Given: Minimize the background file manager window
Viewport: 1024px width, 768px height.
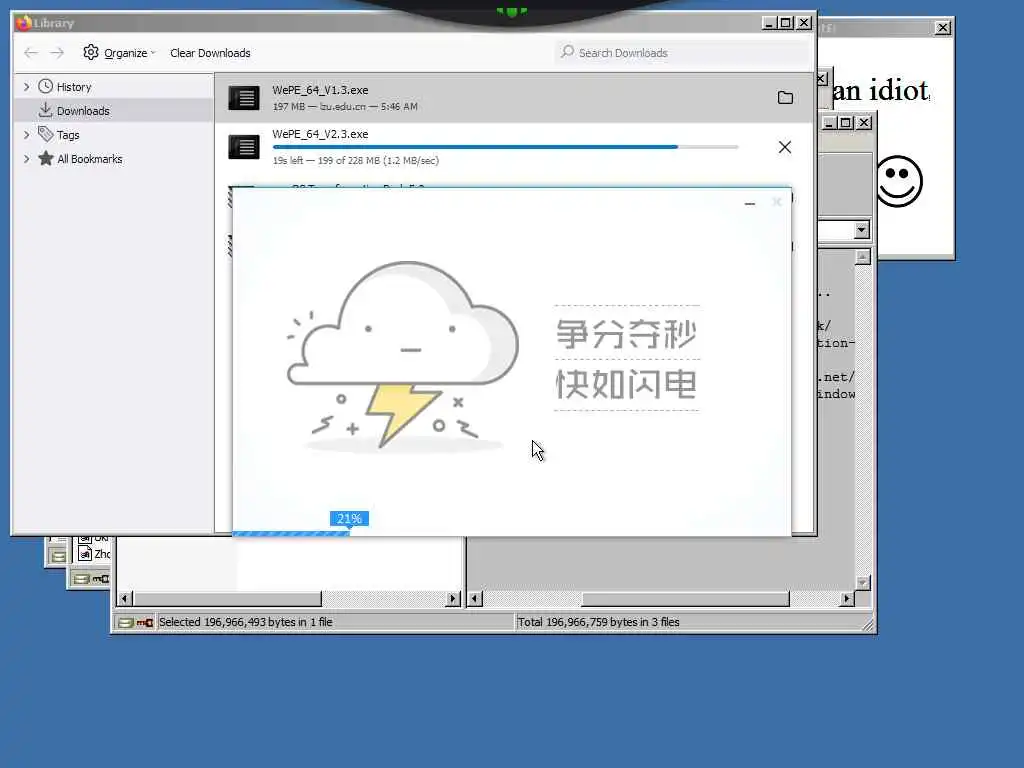Looking at the screenshot, I should (x=829, y=123).
